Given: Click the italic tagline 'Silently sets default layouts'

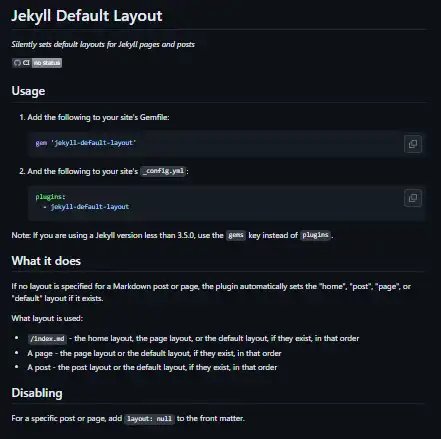Looking at the screenshot, I should (103, 44).
